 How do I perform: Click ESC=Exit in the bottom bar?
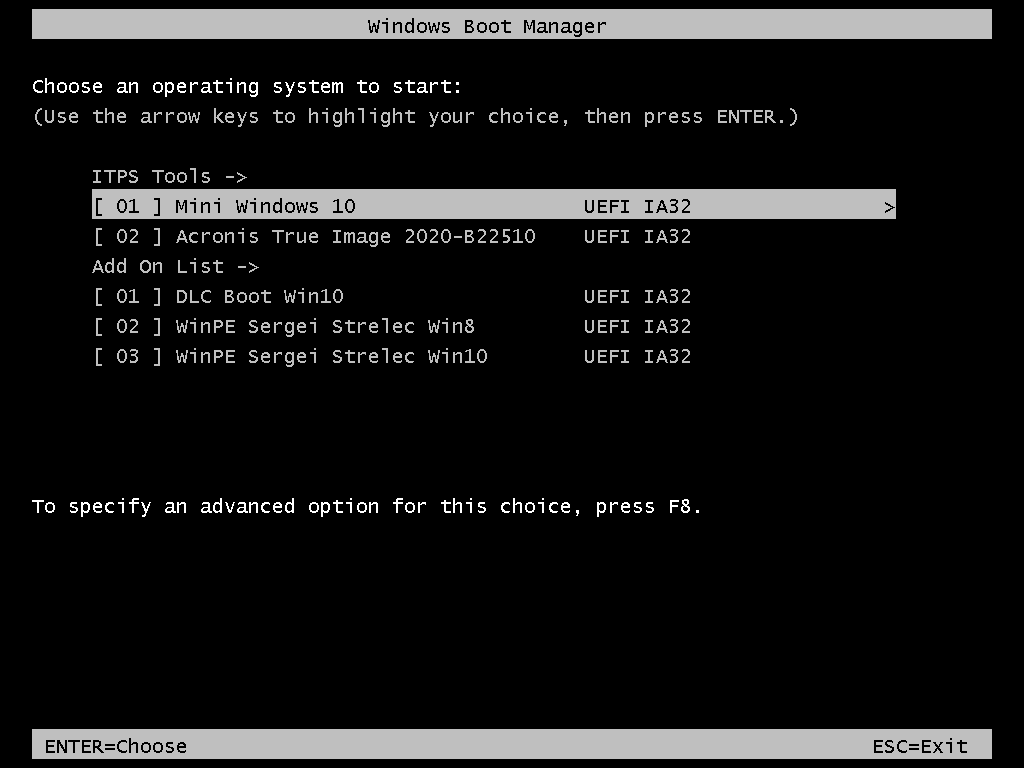pos(920,746)
